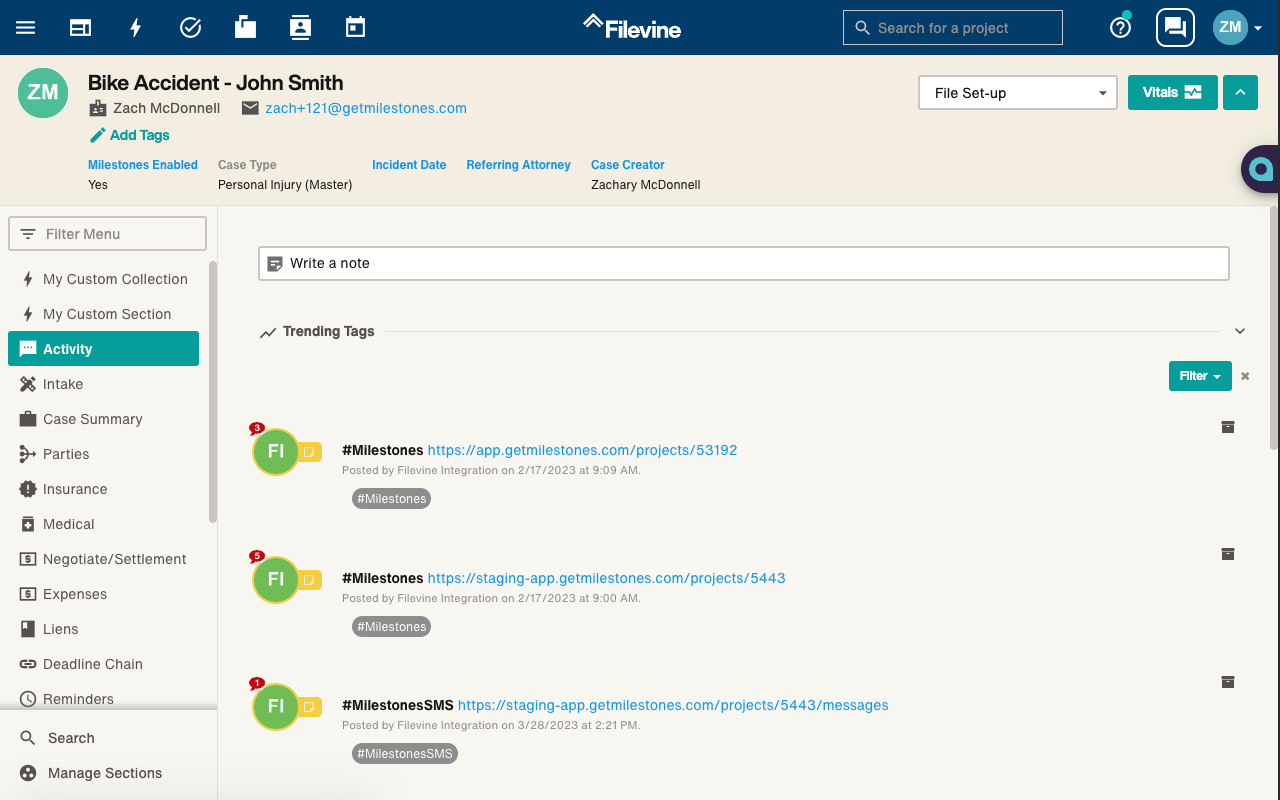Image resolution: width=1280 pixels, height=800 pixels.
Task: Select the Activity section
Action: (x=104, y=349)
